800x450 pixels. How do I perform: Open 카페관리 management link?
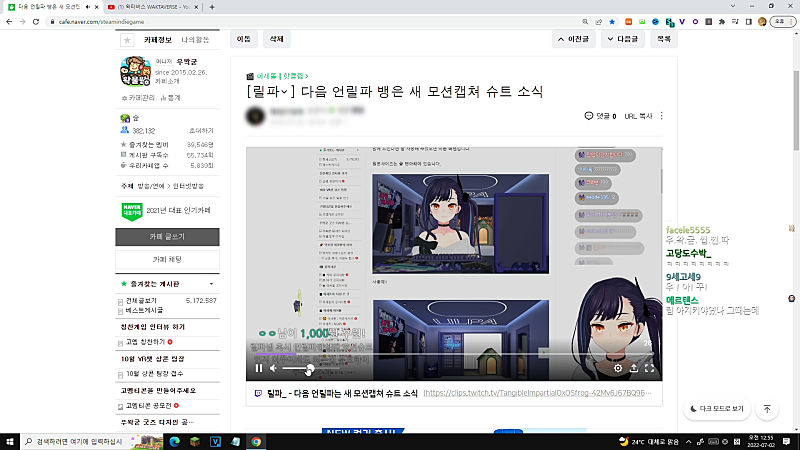pyautogui.click(x=138, y=97)
